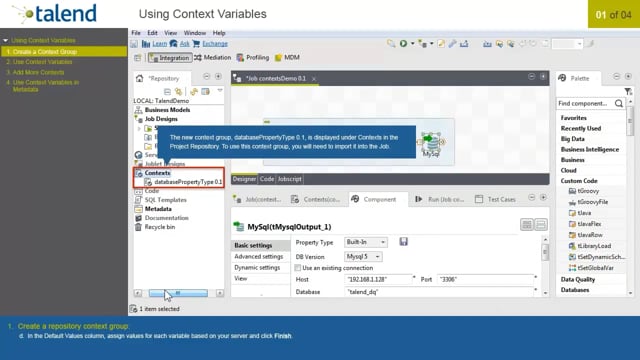Switch to the Run Job tab

(440, 199)
